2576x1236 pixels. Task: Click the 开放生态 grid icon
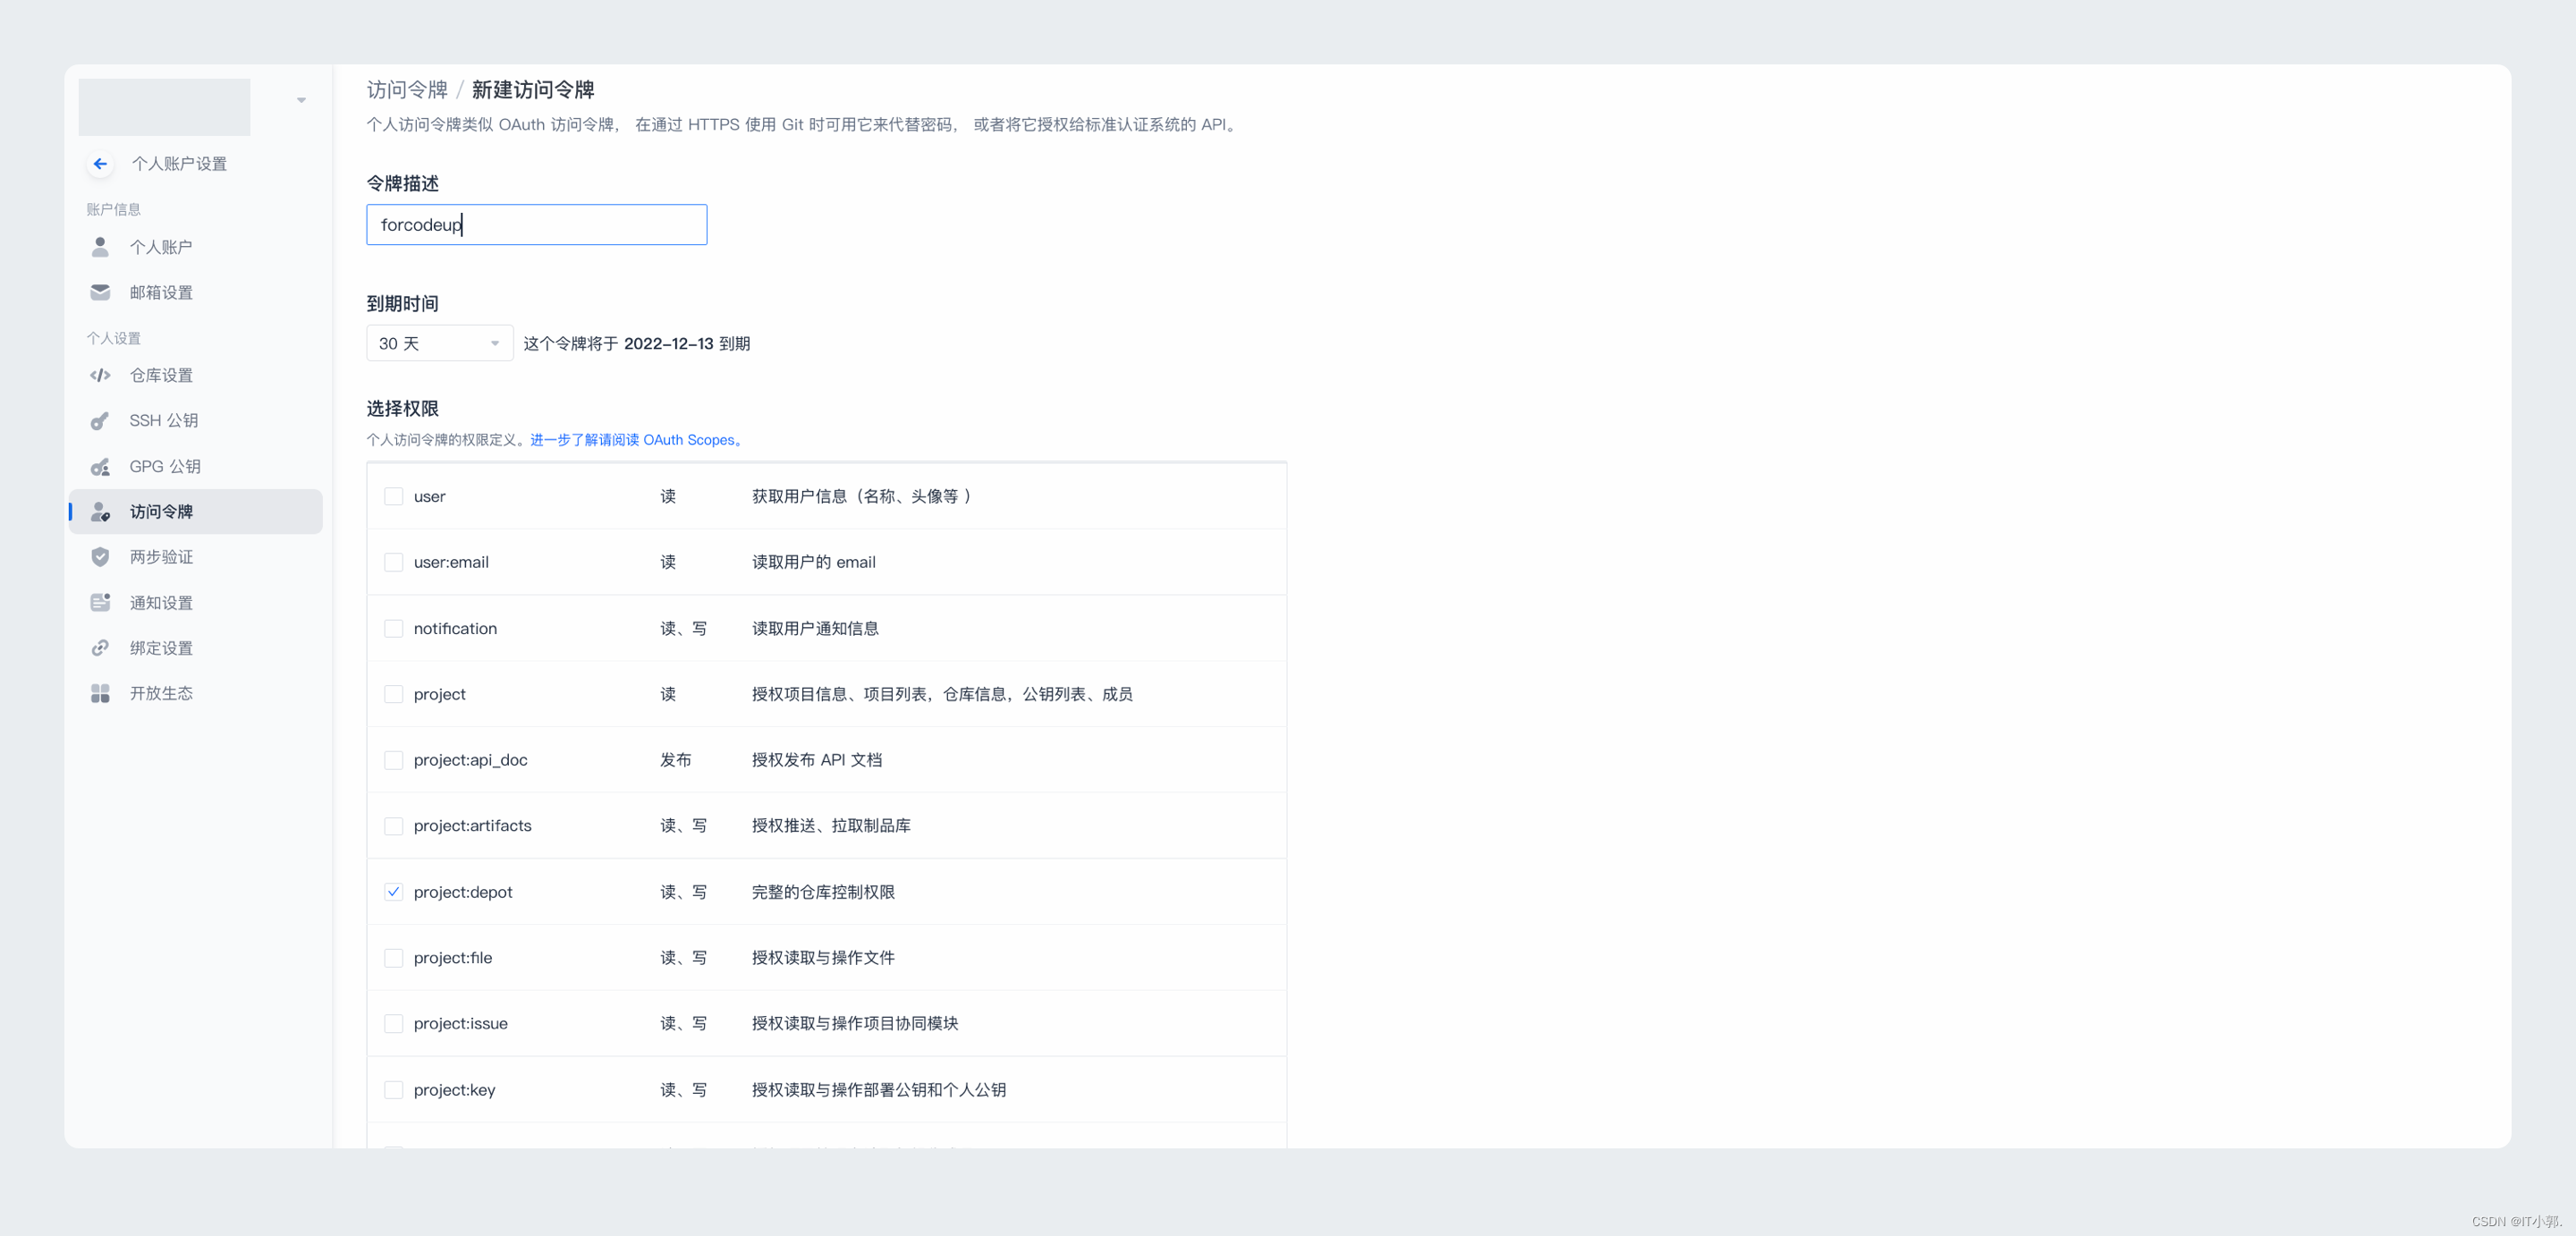(100, 693)
